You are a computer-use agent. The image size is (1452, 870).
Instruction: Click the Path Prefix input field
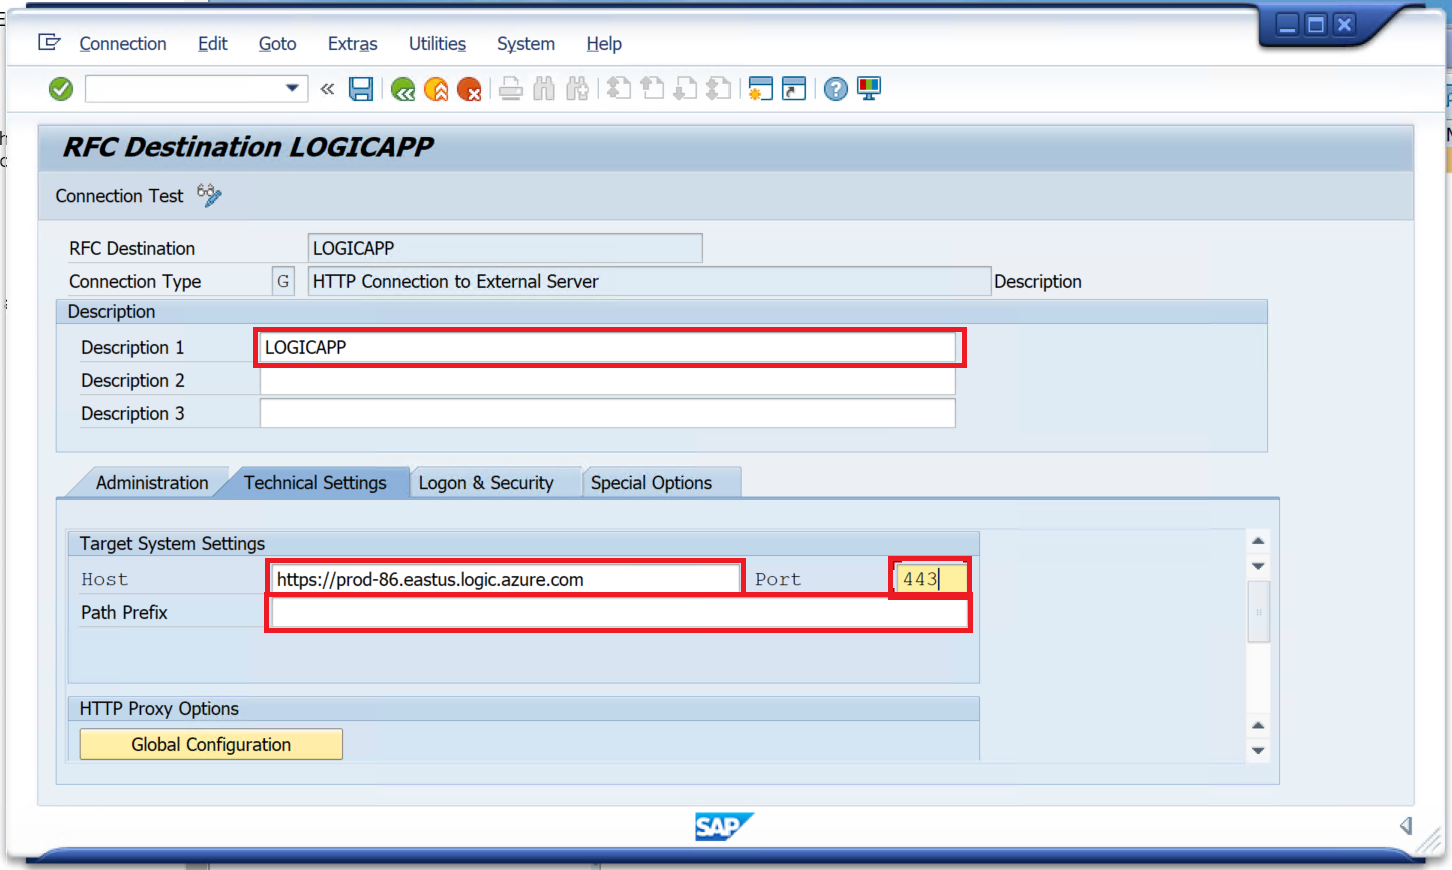(619, 612)
